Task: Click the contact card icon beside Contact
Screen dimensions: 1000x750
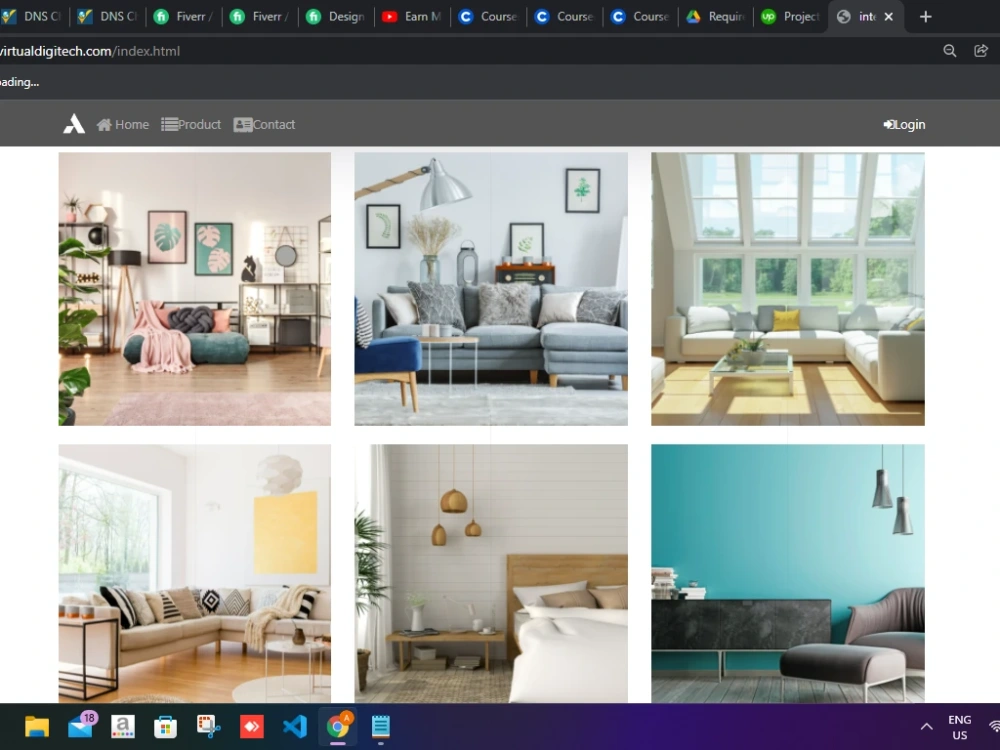Action: pos(242,124)
